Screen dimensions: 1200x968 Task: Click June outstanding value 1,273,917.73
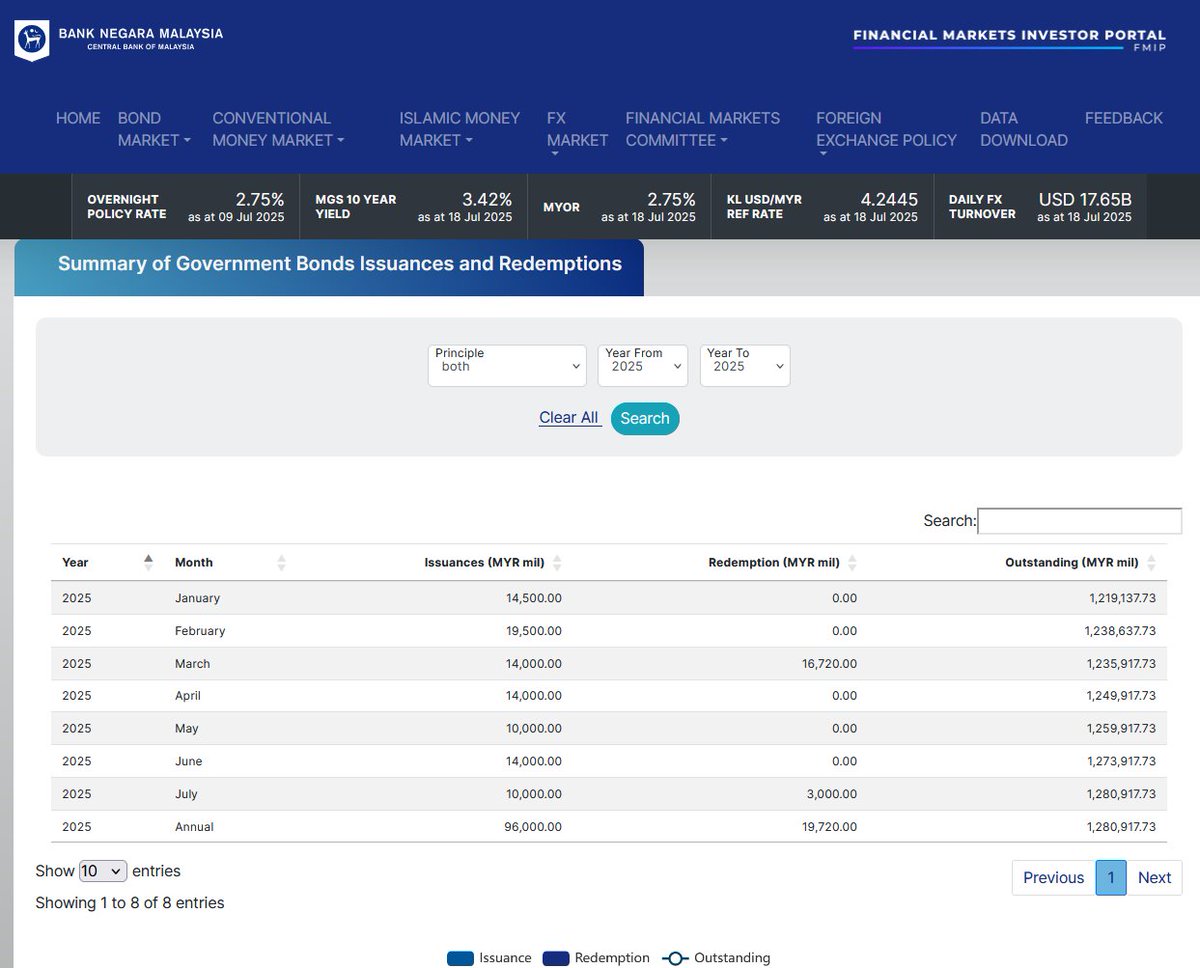coord(1120,762)
